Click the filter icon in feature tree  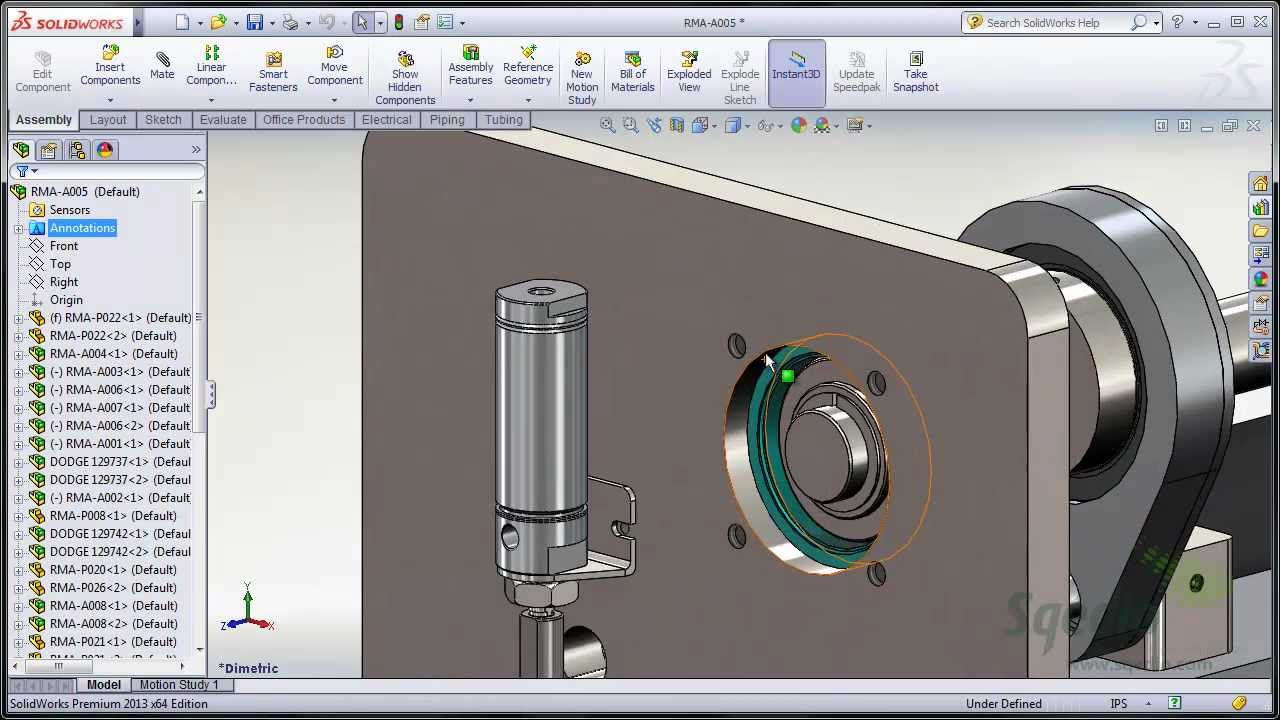point(22,171)
